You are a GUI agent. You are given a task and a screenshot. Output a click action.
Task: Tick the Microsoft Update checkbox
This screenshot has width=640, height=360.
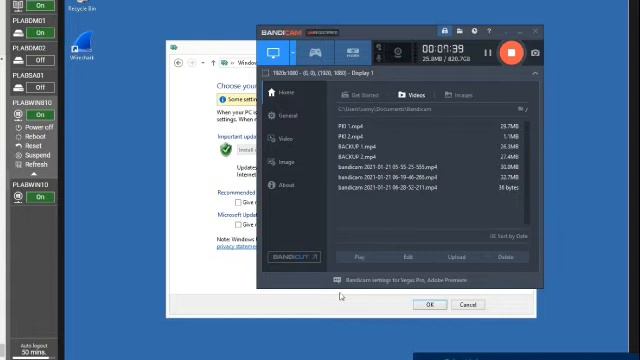click(x=238, y=225)
